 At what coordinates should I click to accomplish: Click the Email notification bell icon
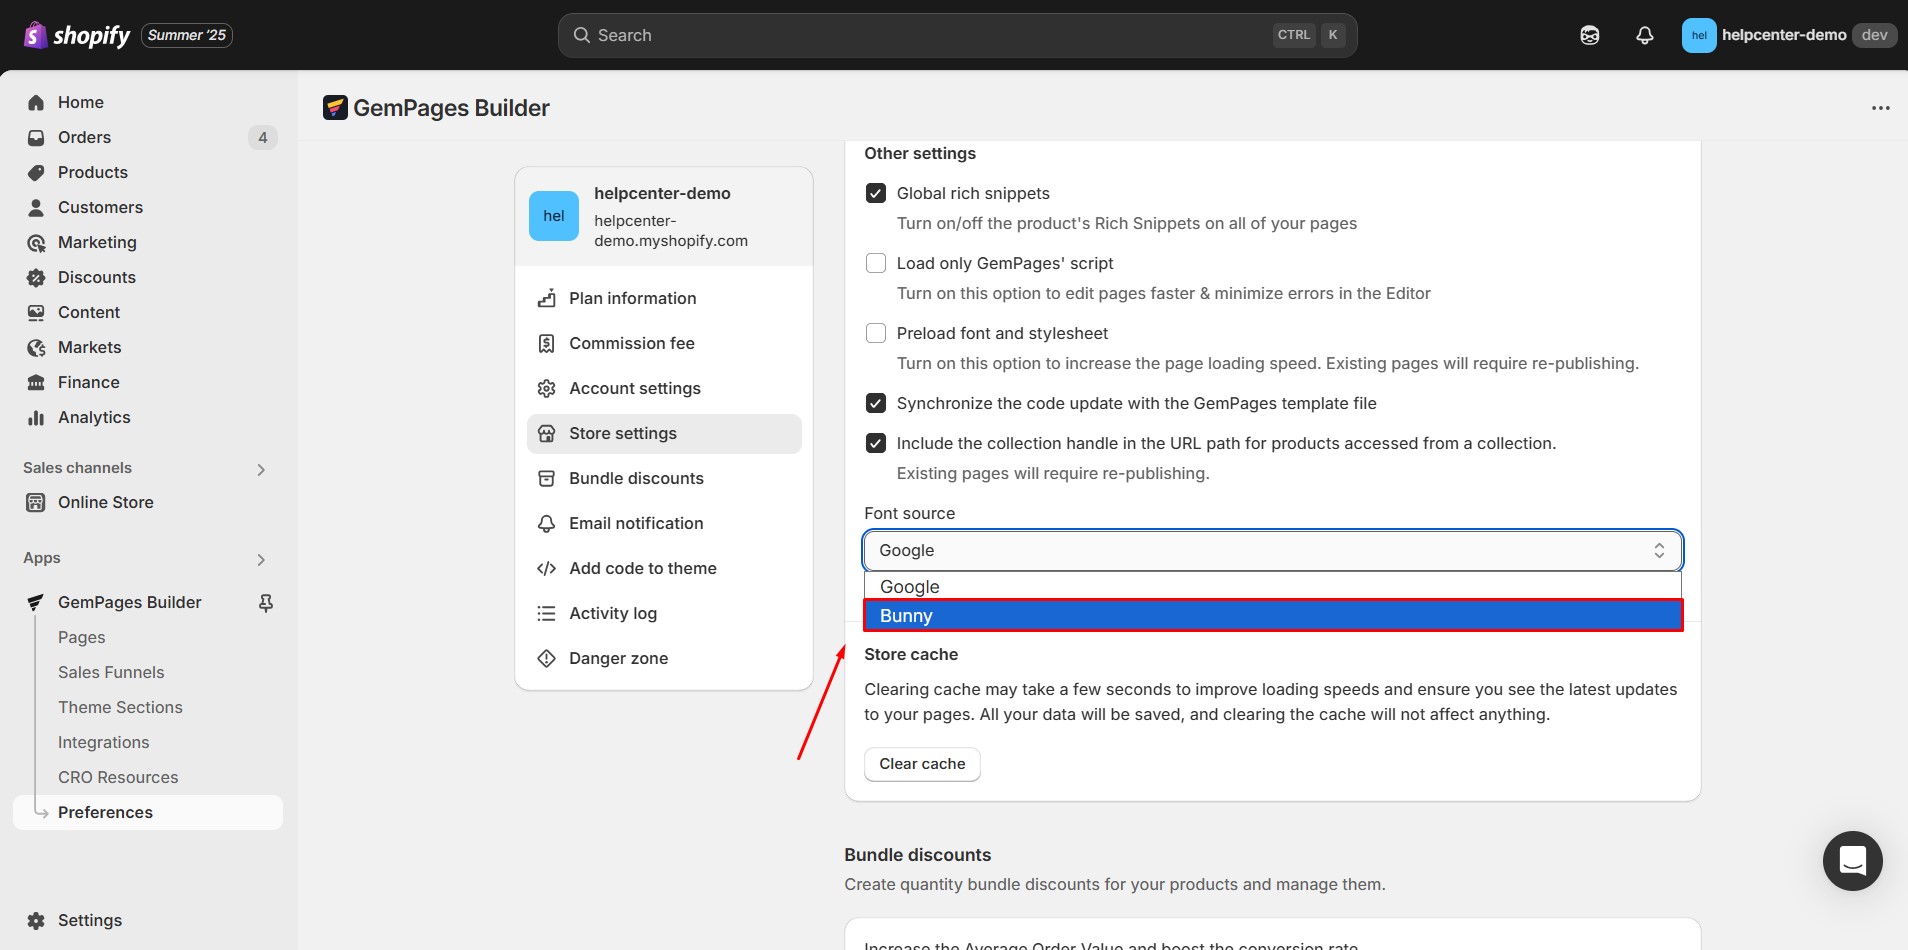pyautogui.click(x=546, y=523)
